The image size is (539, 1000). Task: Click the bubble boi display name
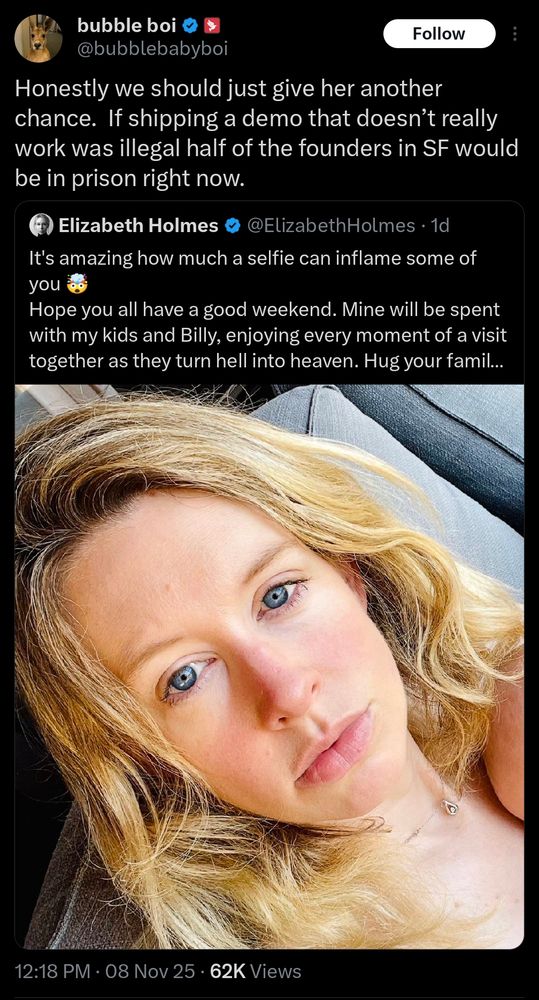pyautogui.click(x=127, y=26)
